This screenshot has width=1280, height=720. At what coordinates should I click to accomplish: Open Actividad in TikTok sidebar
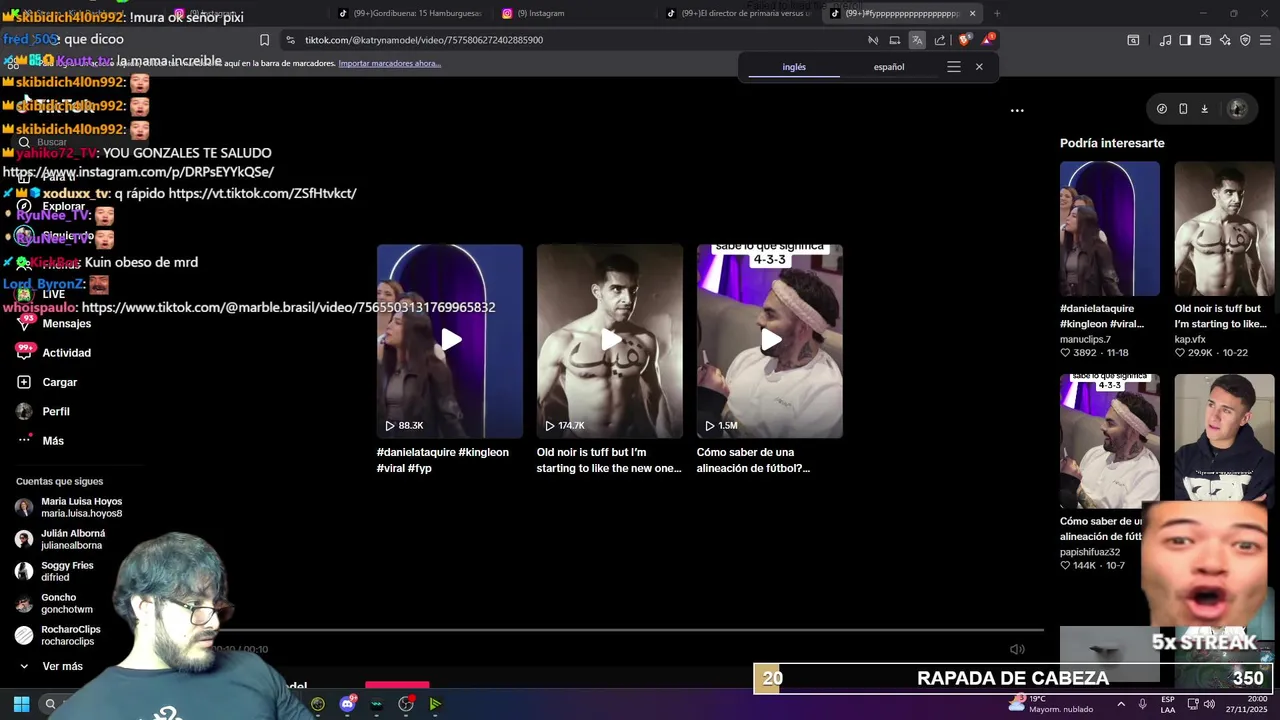pyautogui.click(x=54, y=353)
